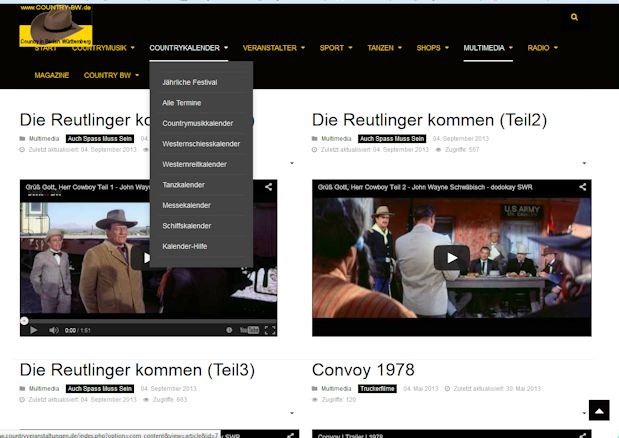Image resolution: width=619 pixels, height=438 pixels.
Task: Enter fullscreen on Teil 1 video
Action: point(270,330)
